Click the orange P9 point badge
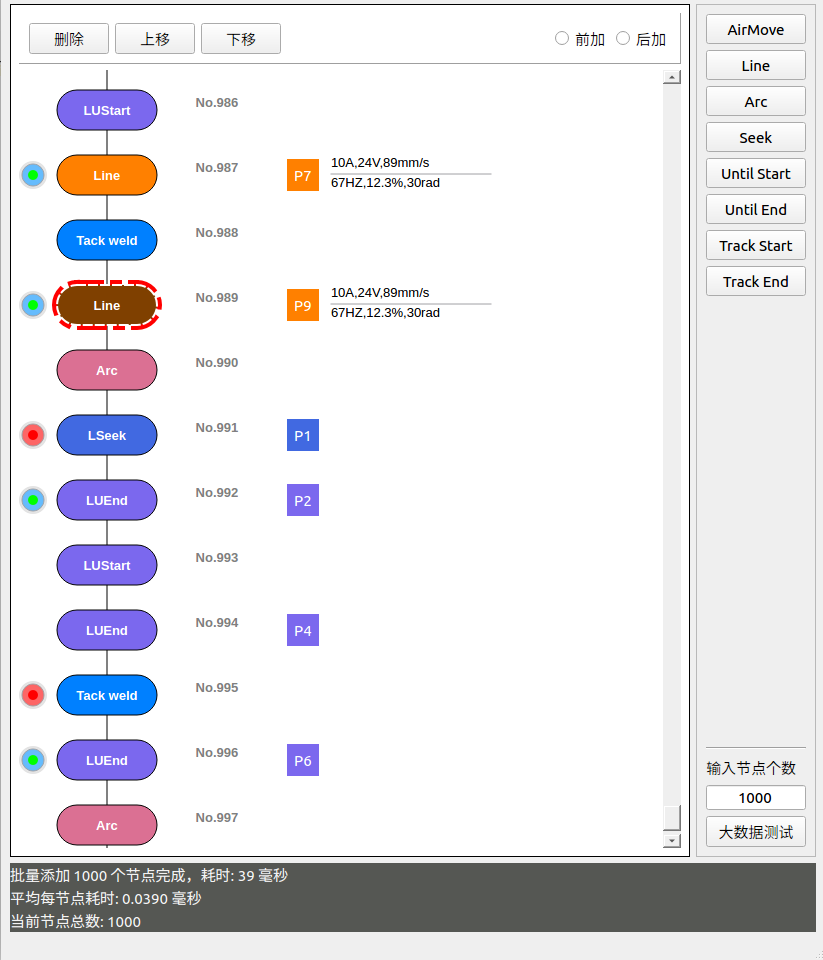Image resolution: width=823 pixels, height=960 pixels. pos(303,305)
